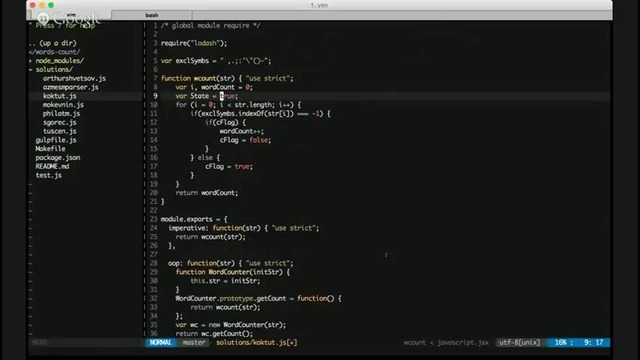The height and width of the screenshot is (360, 640).
Task: Click 'this.str = initStr;' line
Action: coord(225,281)
